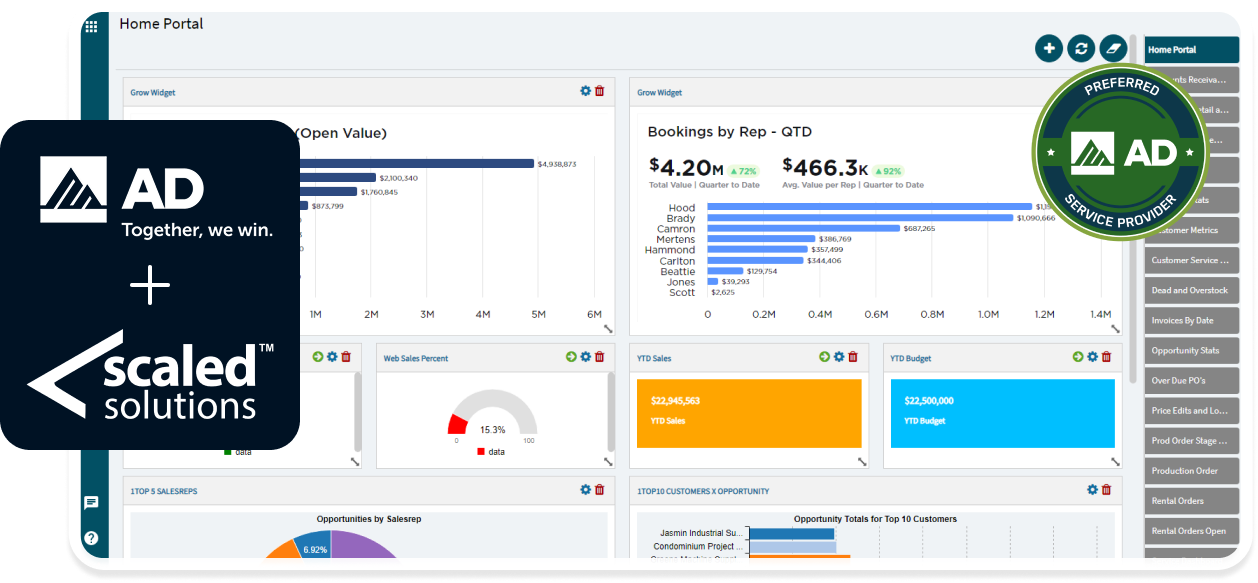1258x583 pixels.
Task: Open the chat messages icon in left bar
Action: click(91, 503)
